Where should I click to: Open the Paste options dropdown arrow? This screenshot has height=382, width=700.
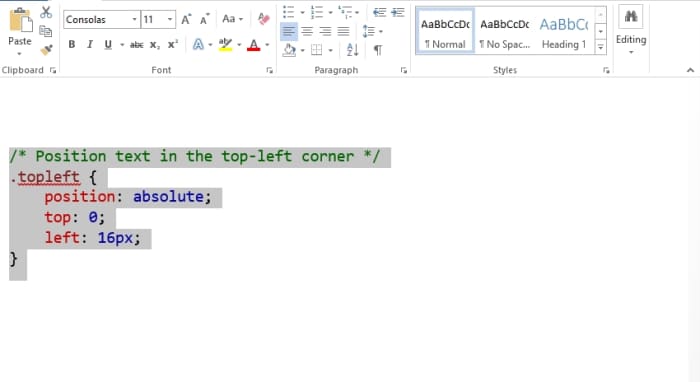(x=19, y=54)
